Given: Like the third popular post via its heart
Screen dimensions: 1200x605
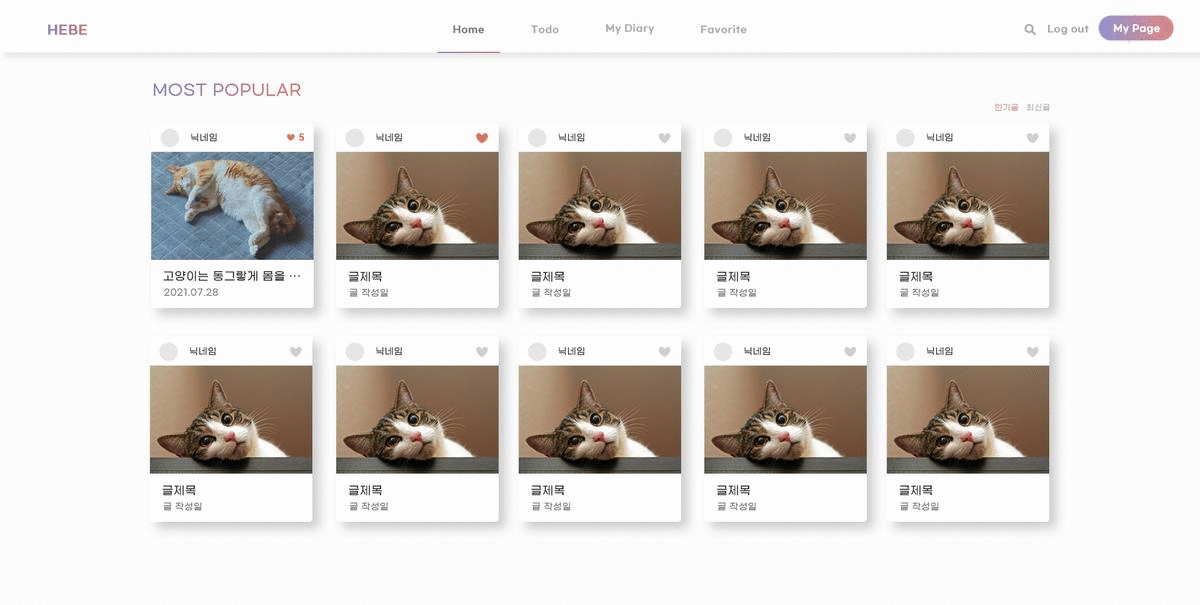Looking at the screenshot, I should (664, 138).
